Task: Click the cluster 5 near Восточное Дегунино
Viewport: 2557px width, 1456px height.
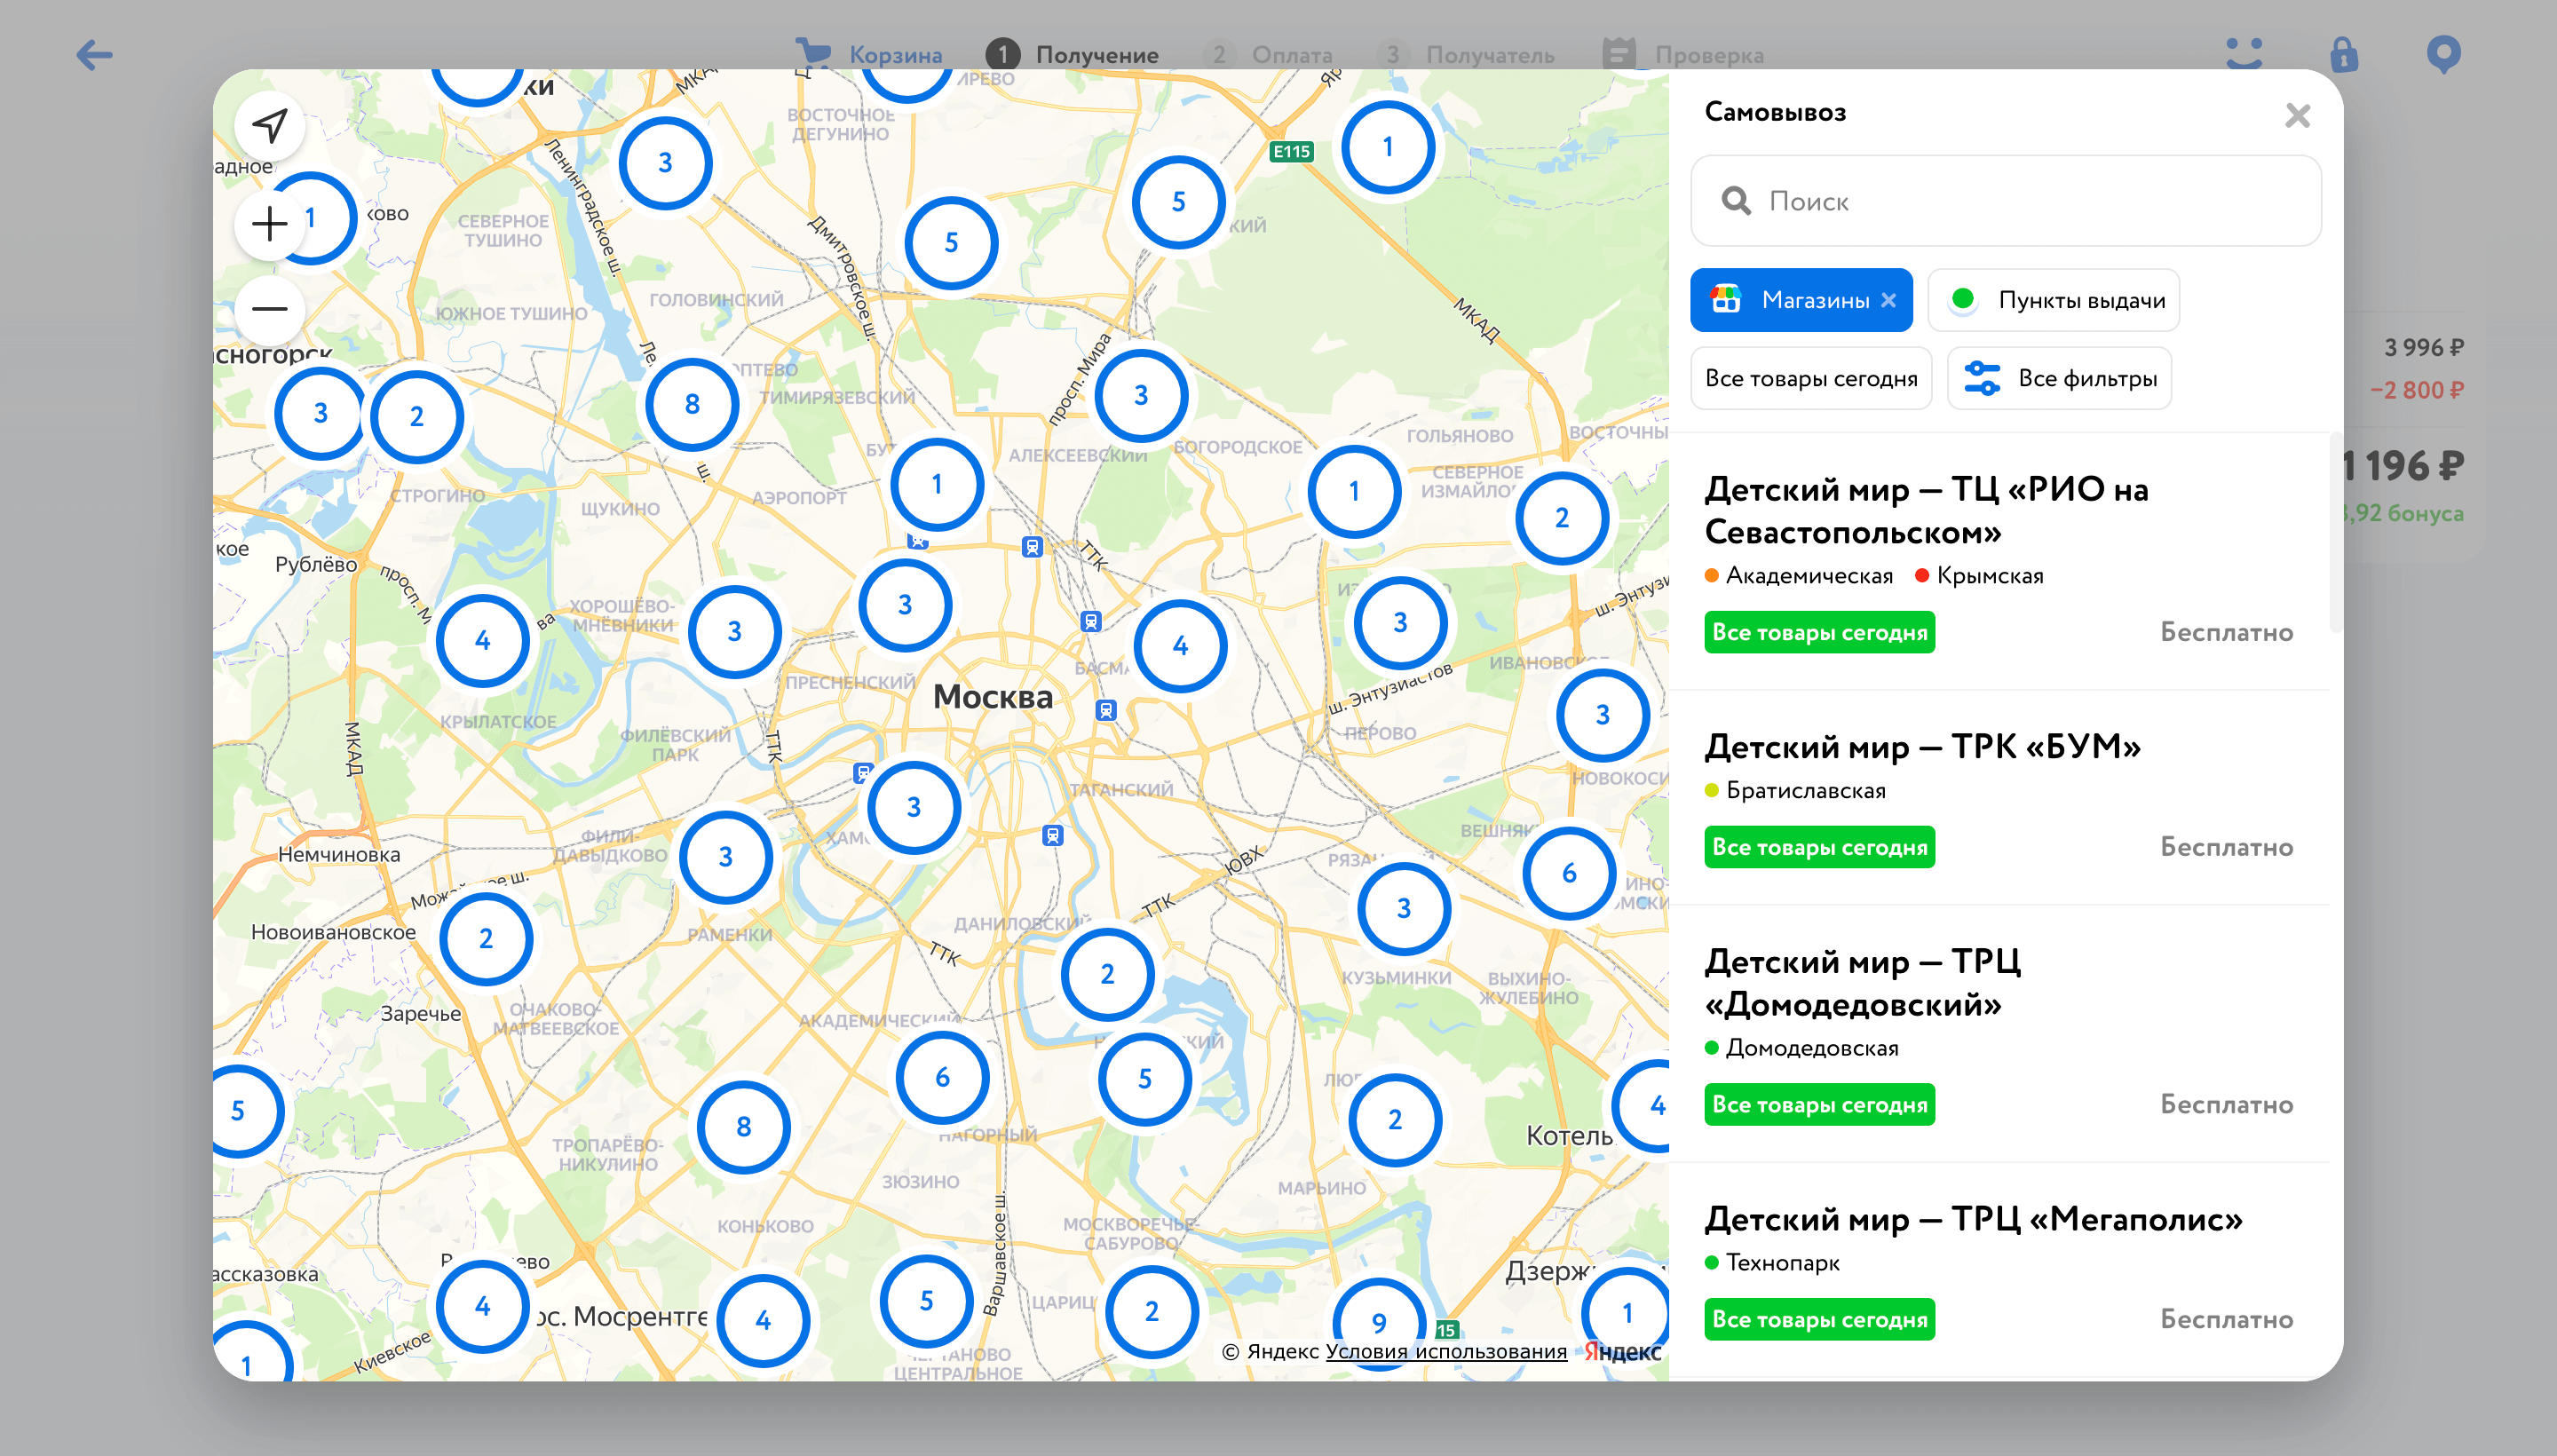Action: [951, 243]
